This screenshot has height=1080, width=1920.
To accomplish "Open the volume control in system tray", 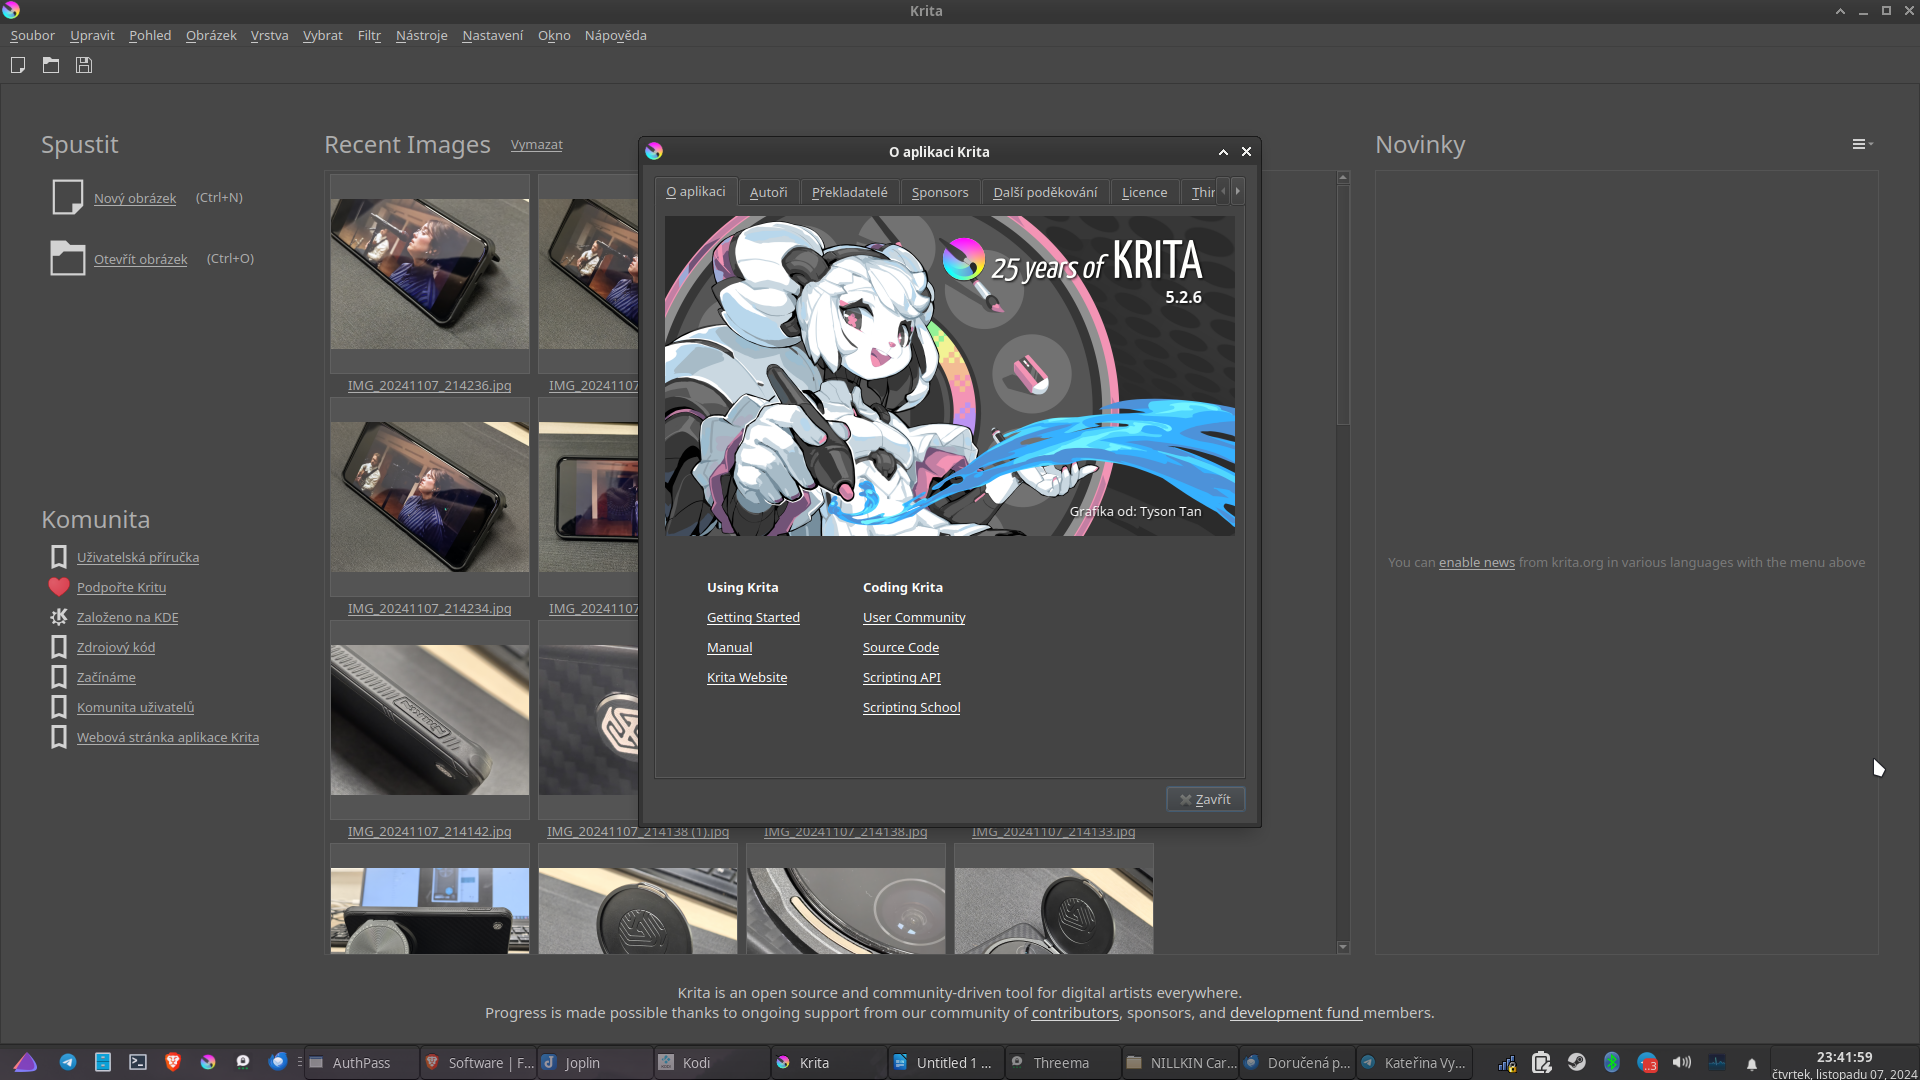I will 1682,1062.
